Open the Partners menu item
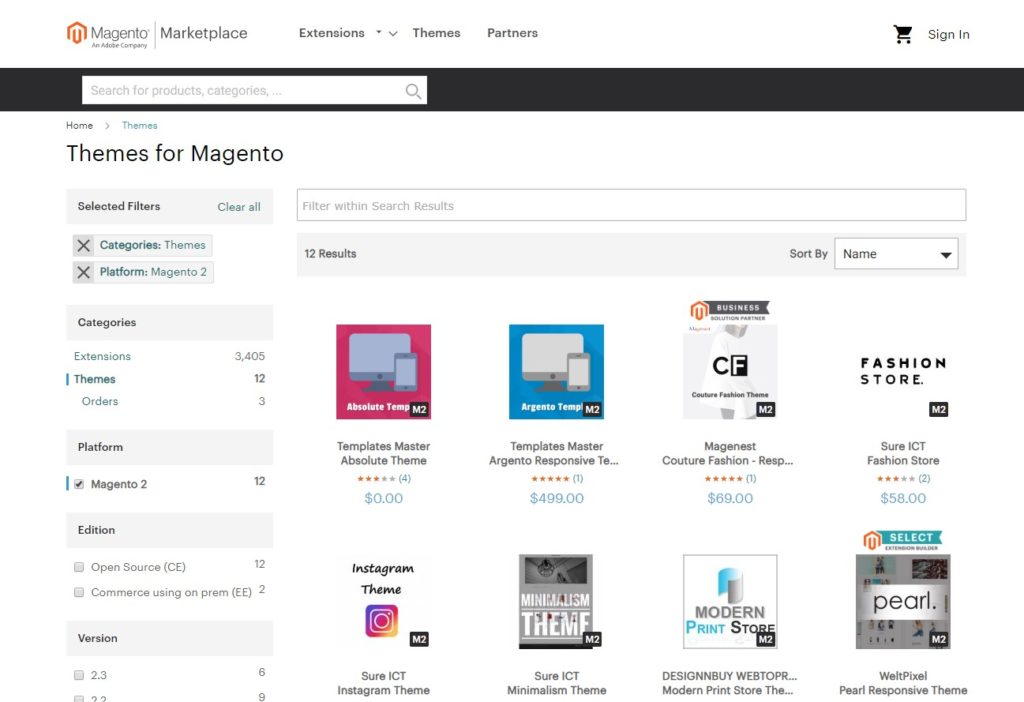This screenshot has height=702, width=1024. coord(513,33)
